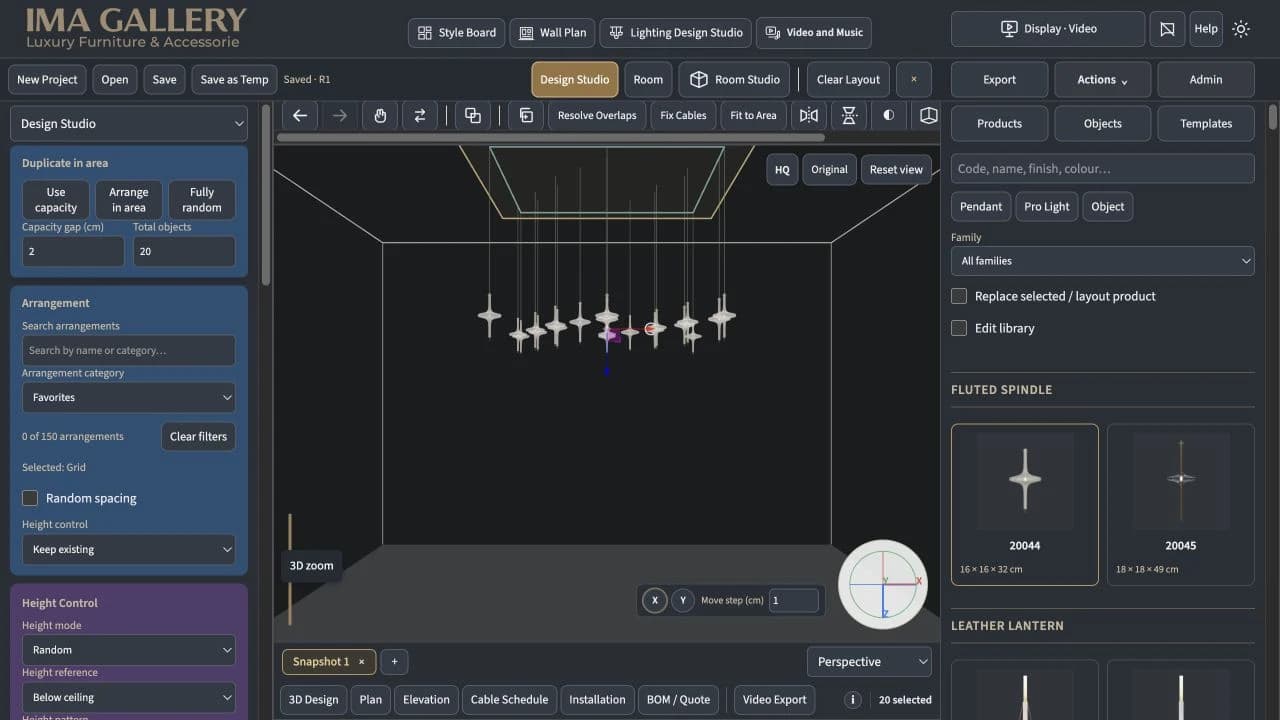
Task: Toggle the X axis move button
Action: click(x=655, y=600)
